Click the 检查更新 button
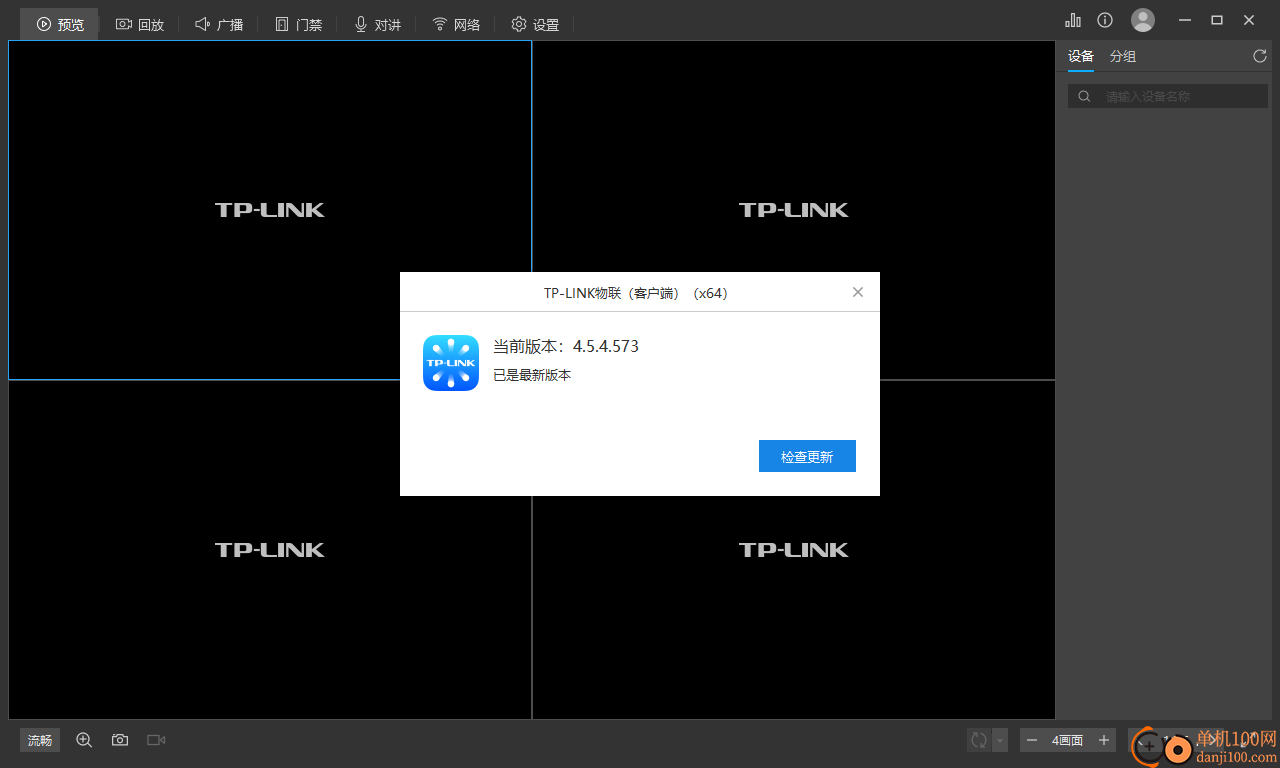The image size is (1280, 768). tap(807, 456)
